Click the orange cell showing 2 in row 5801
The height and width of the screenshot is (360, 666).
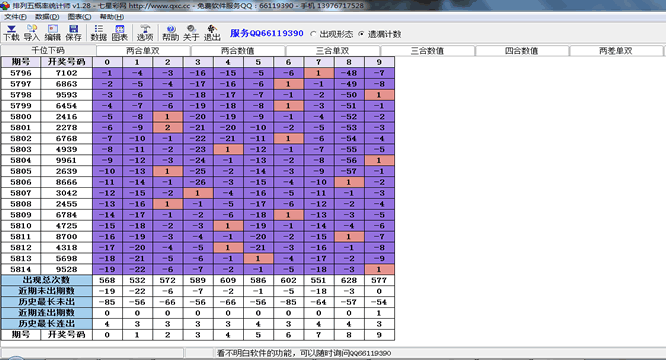click(167, 128)
